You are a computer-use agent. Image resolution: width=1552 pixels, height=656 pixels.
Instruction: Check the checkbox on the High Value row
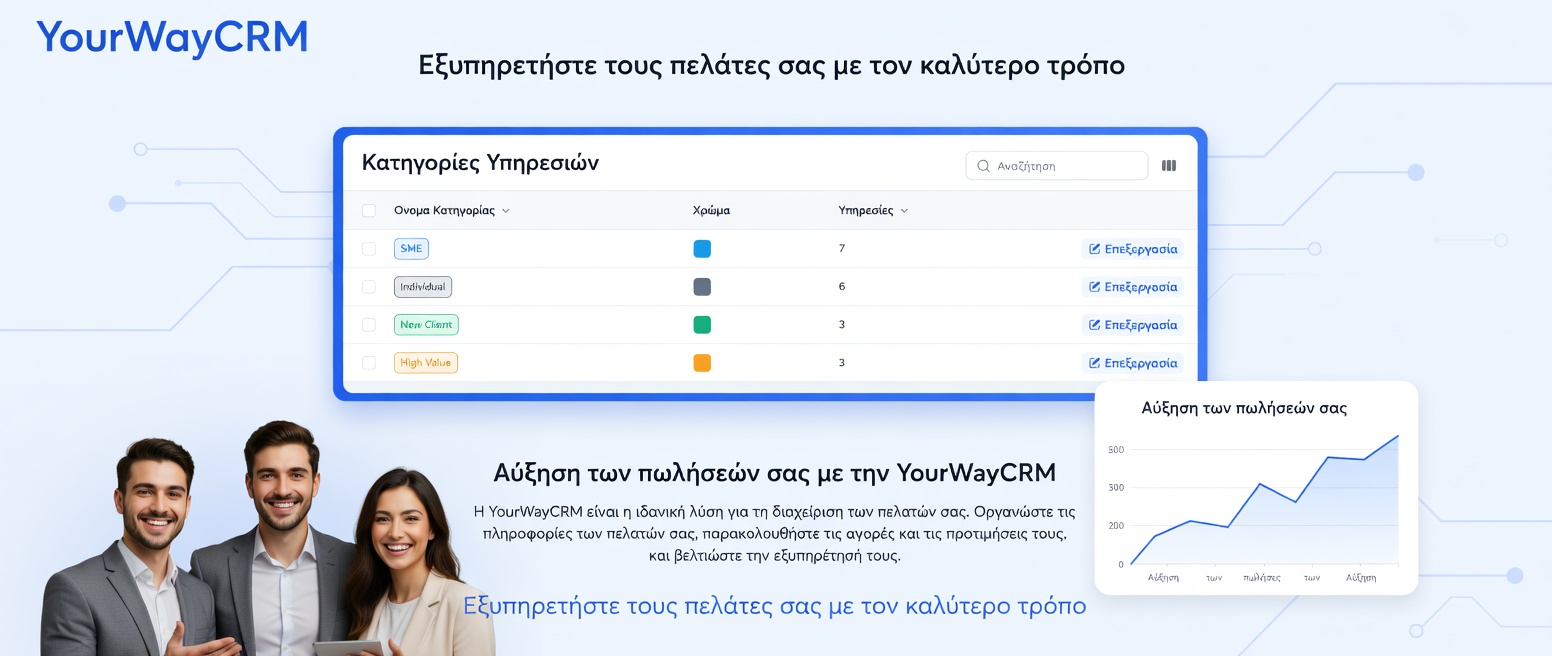click(x=369, y=363)
